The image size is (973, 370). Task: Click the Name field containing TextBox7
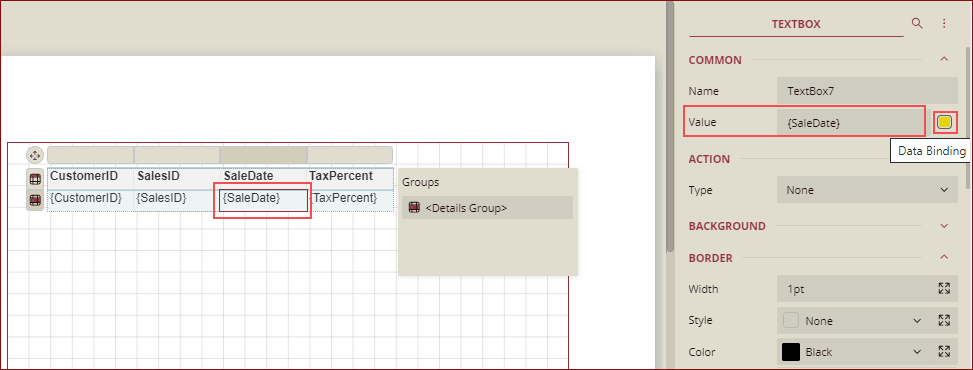867,91
